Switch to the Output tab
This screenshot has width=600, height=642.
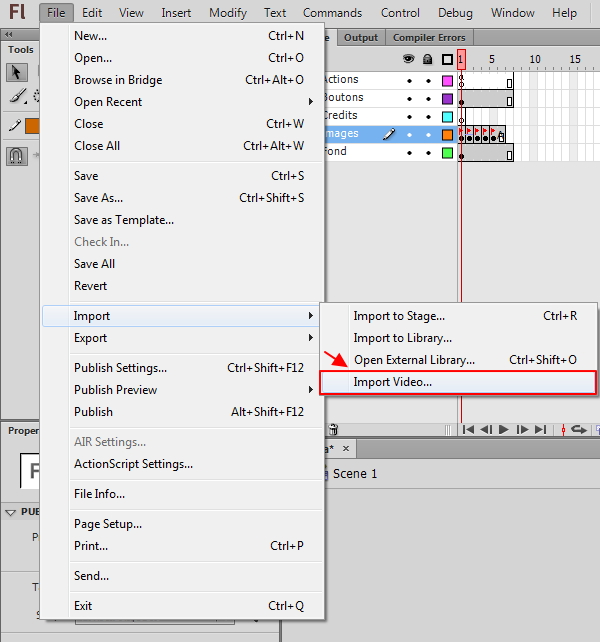point(361,38)
